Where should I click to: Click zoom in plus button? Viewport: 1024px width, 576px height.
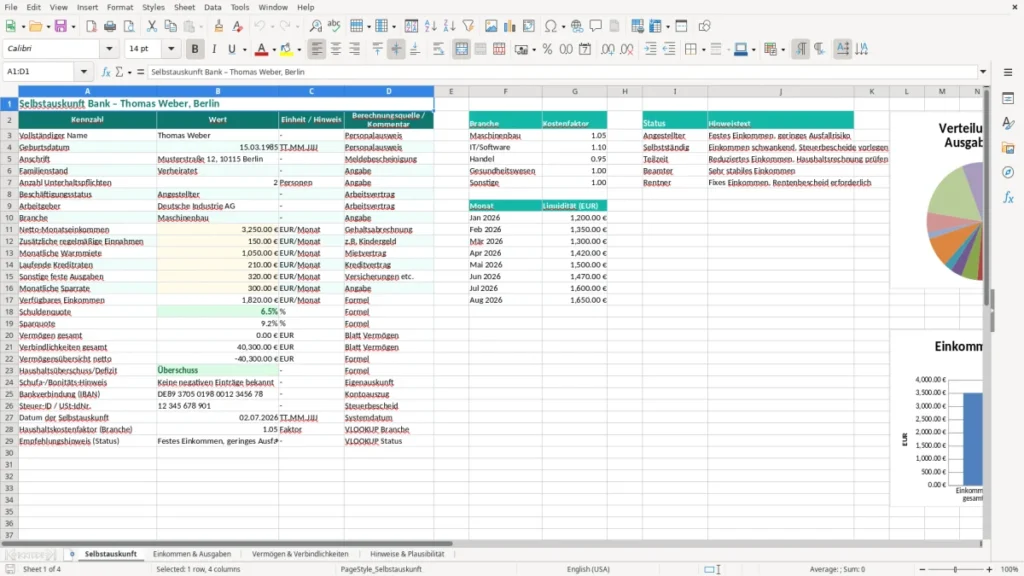point(989,569)
